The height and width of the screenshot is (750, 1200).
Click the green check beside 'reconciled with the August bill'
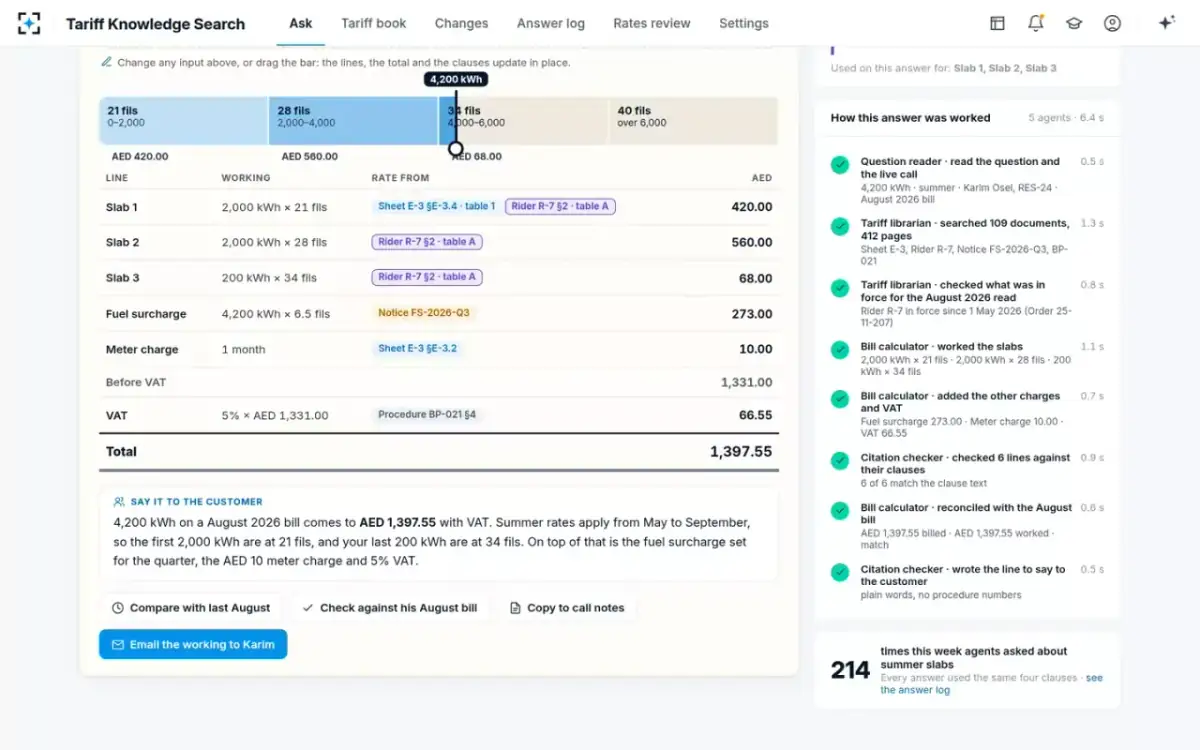pos(840,510)
